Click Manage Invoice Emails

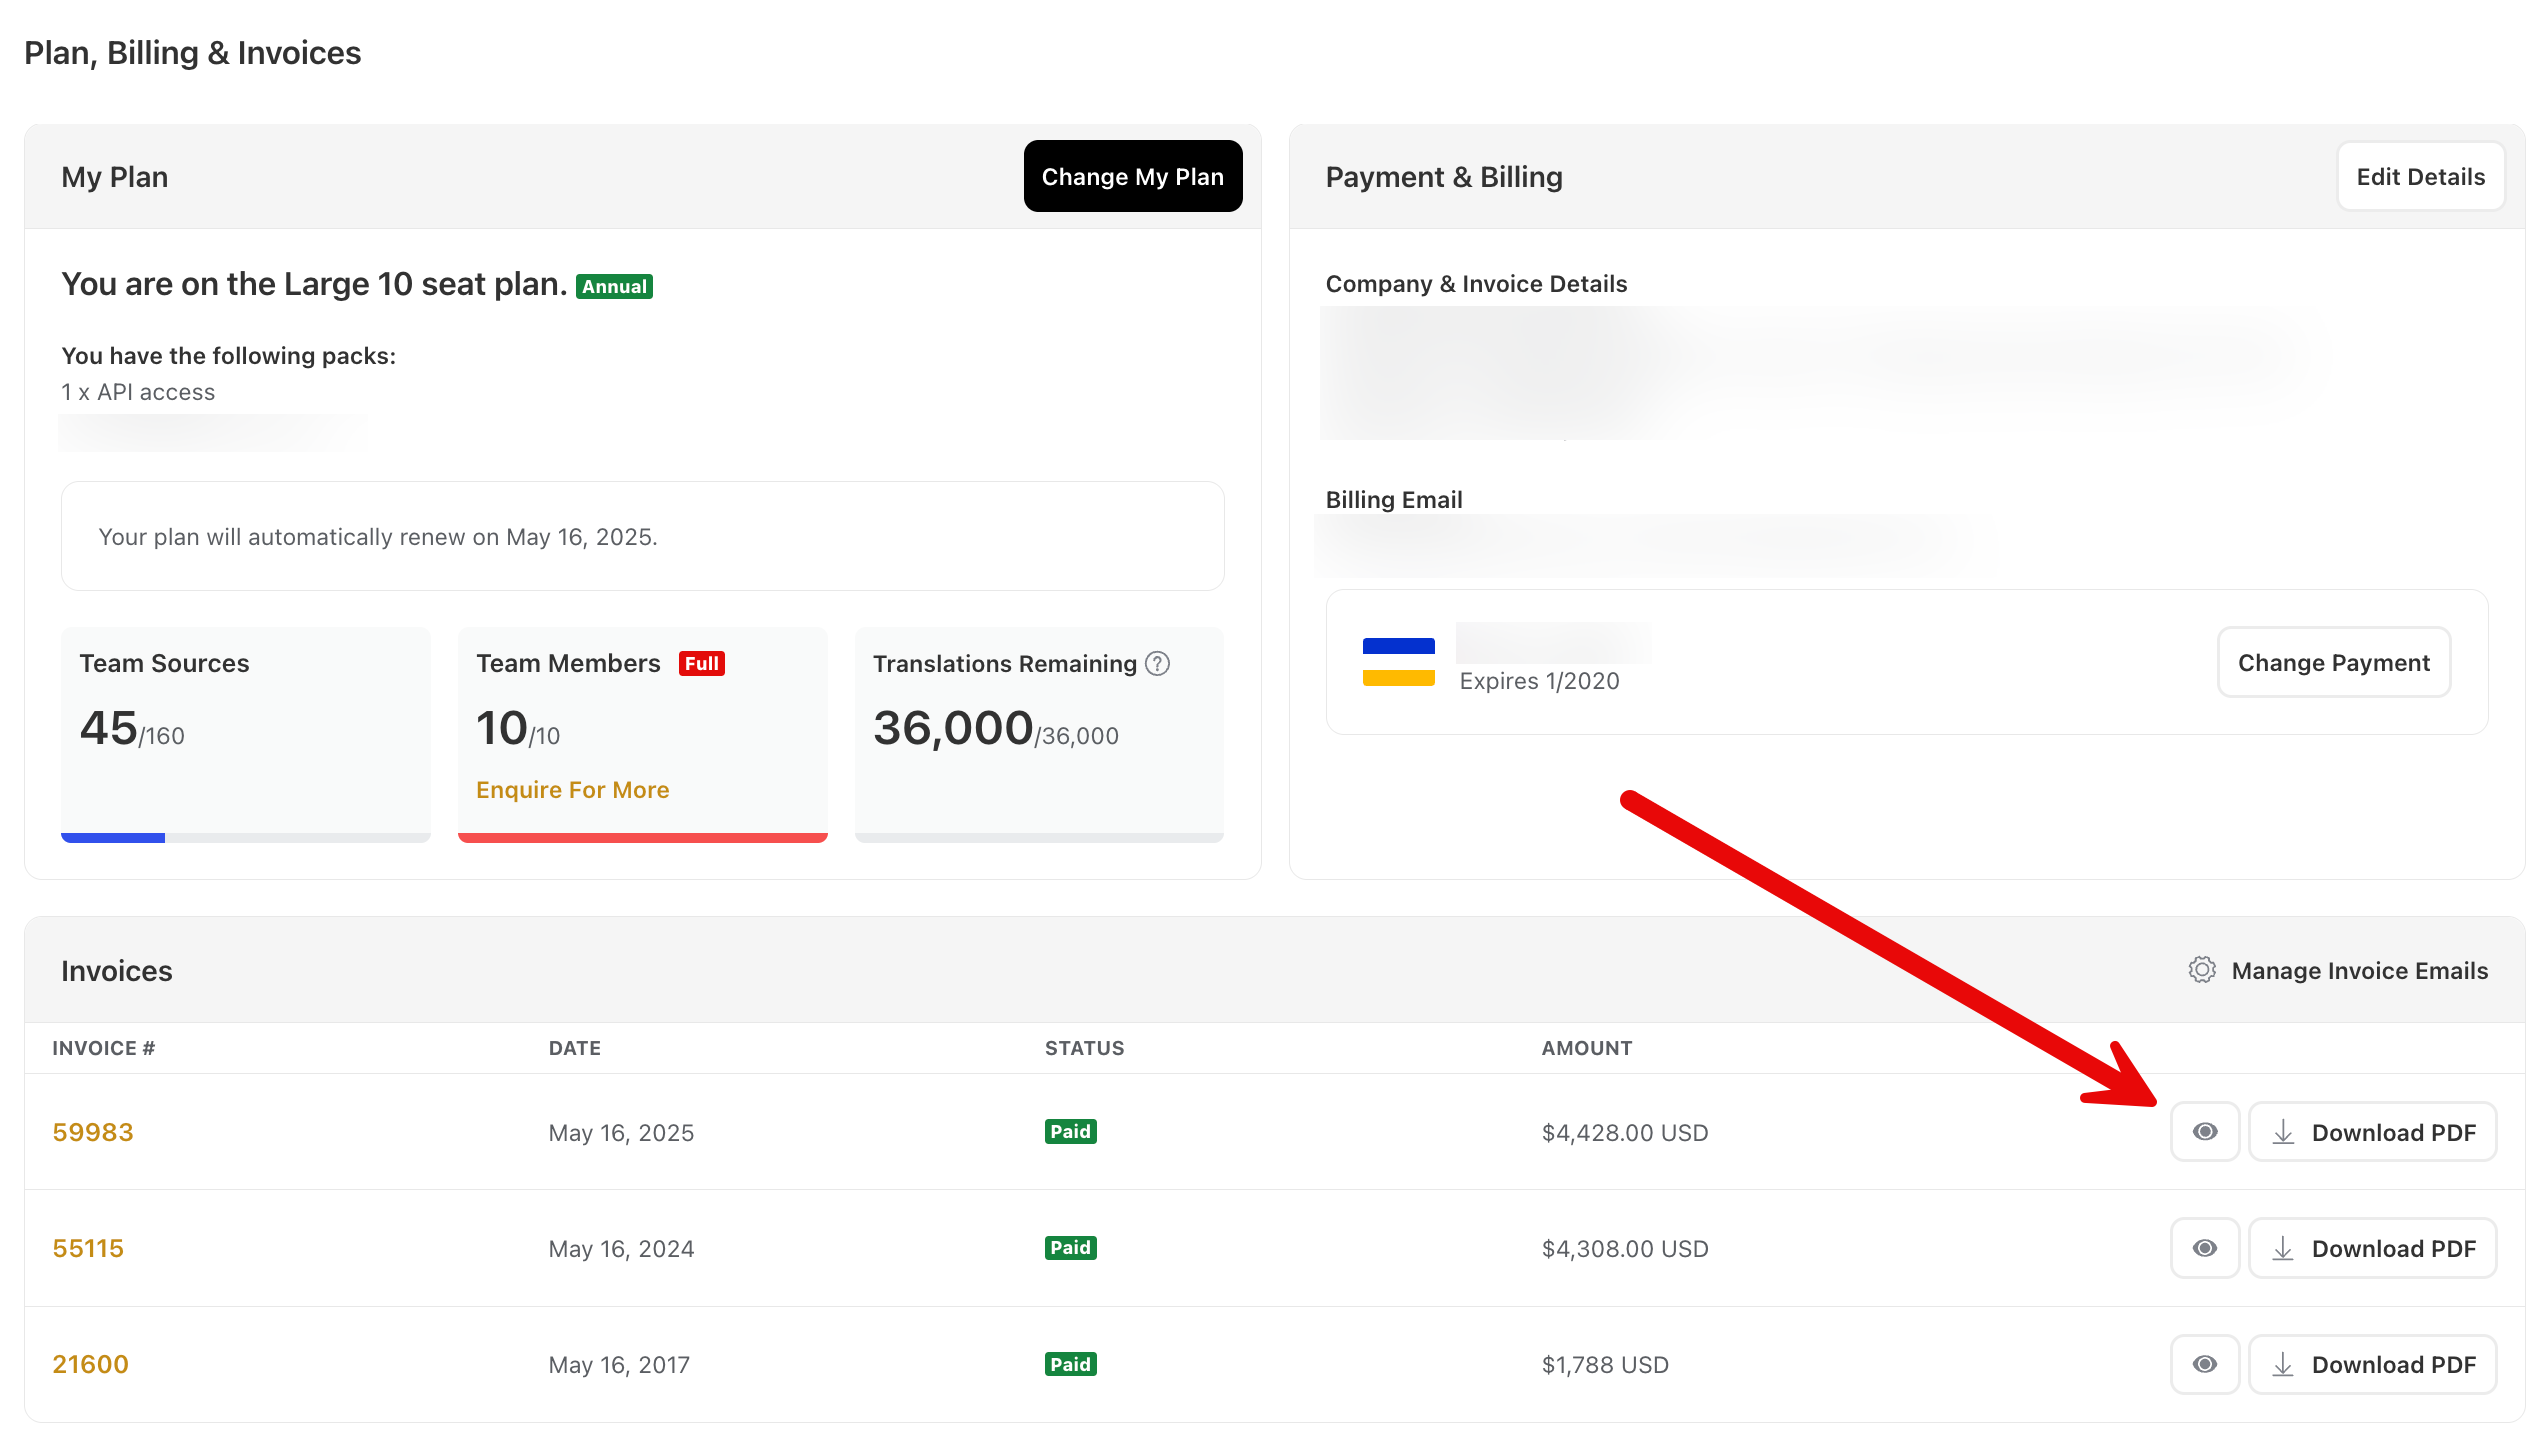pos(2360,969)
